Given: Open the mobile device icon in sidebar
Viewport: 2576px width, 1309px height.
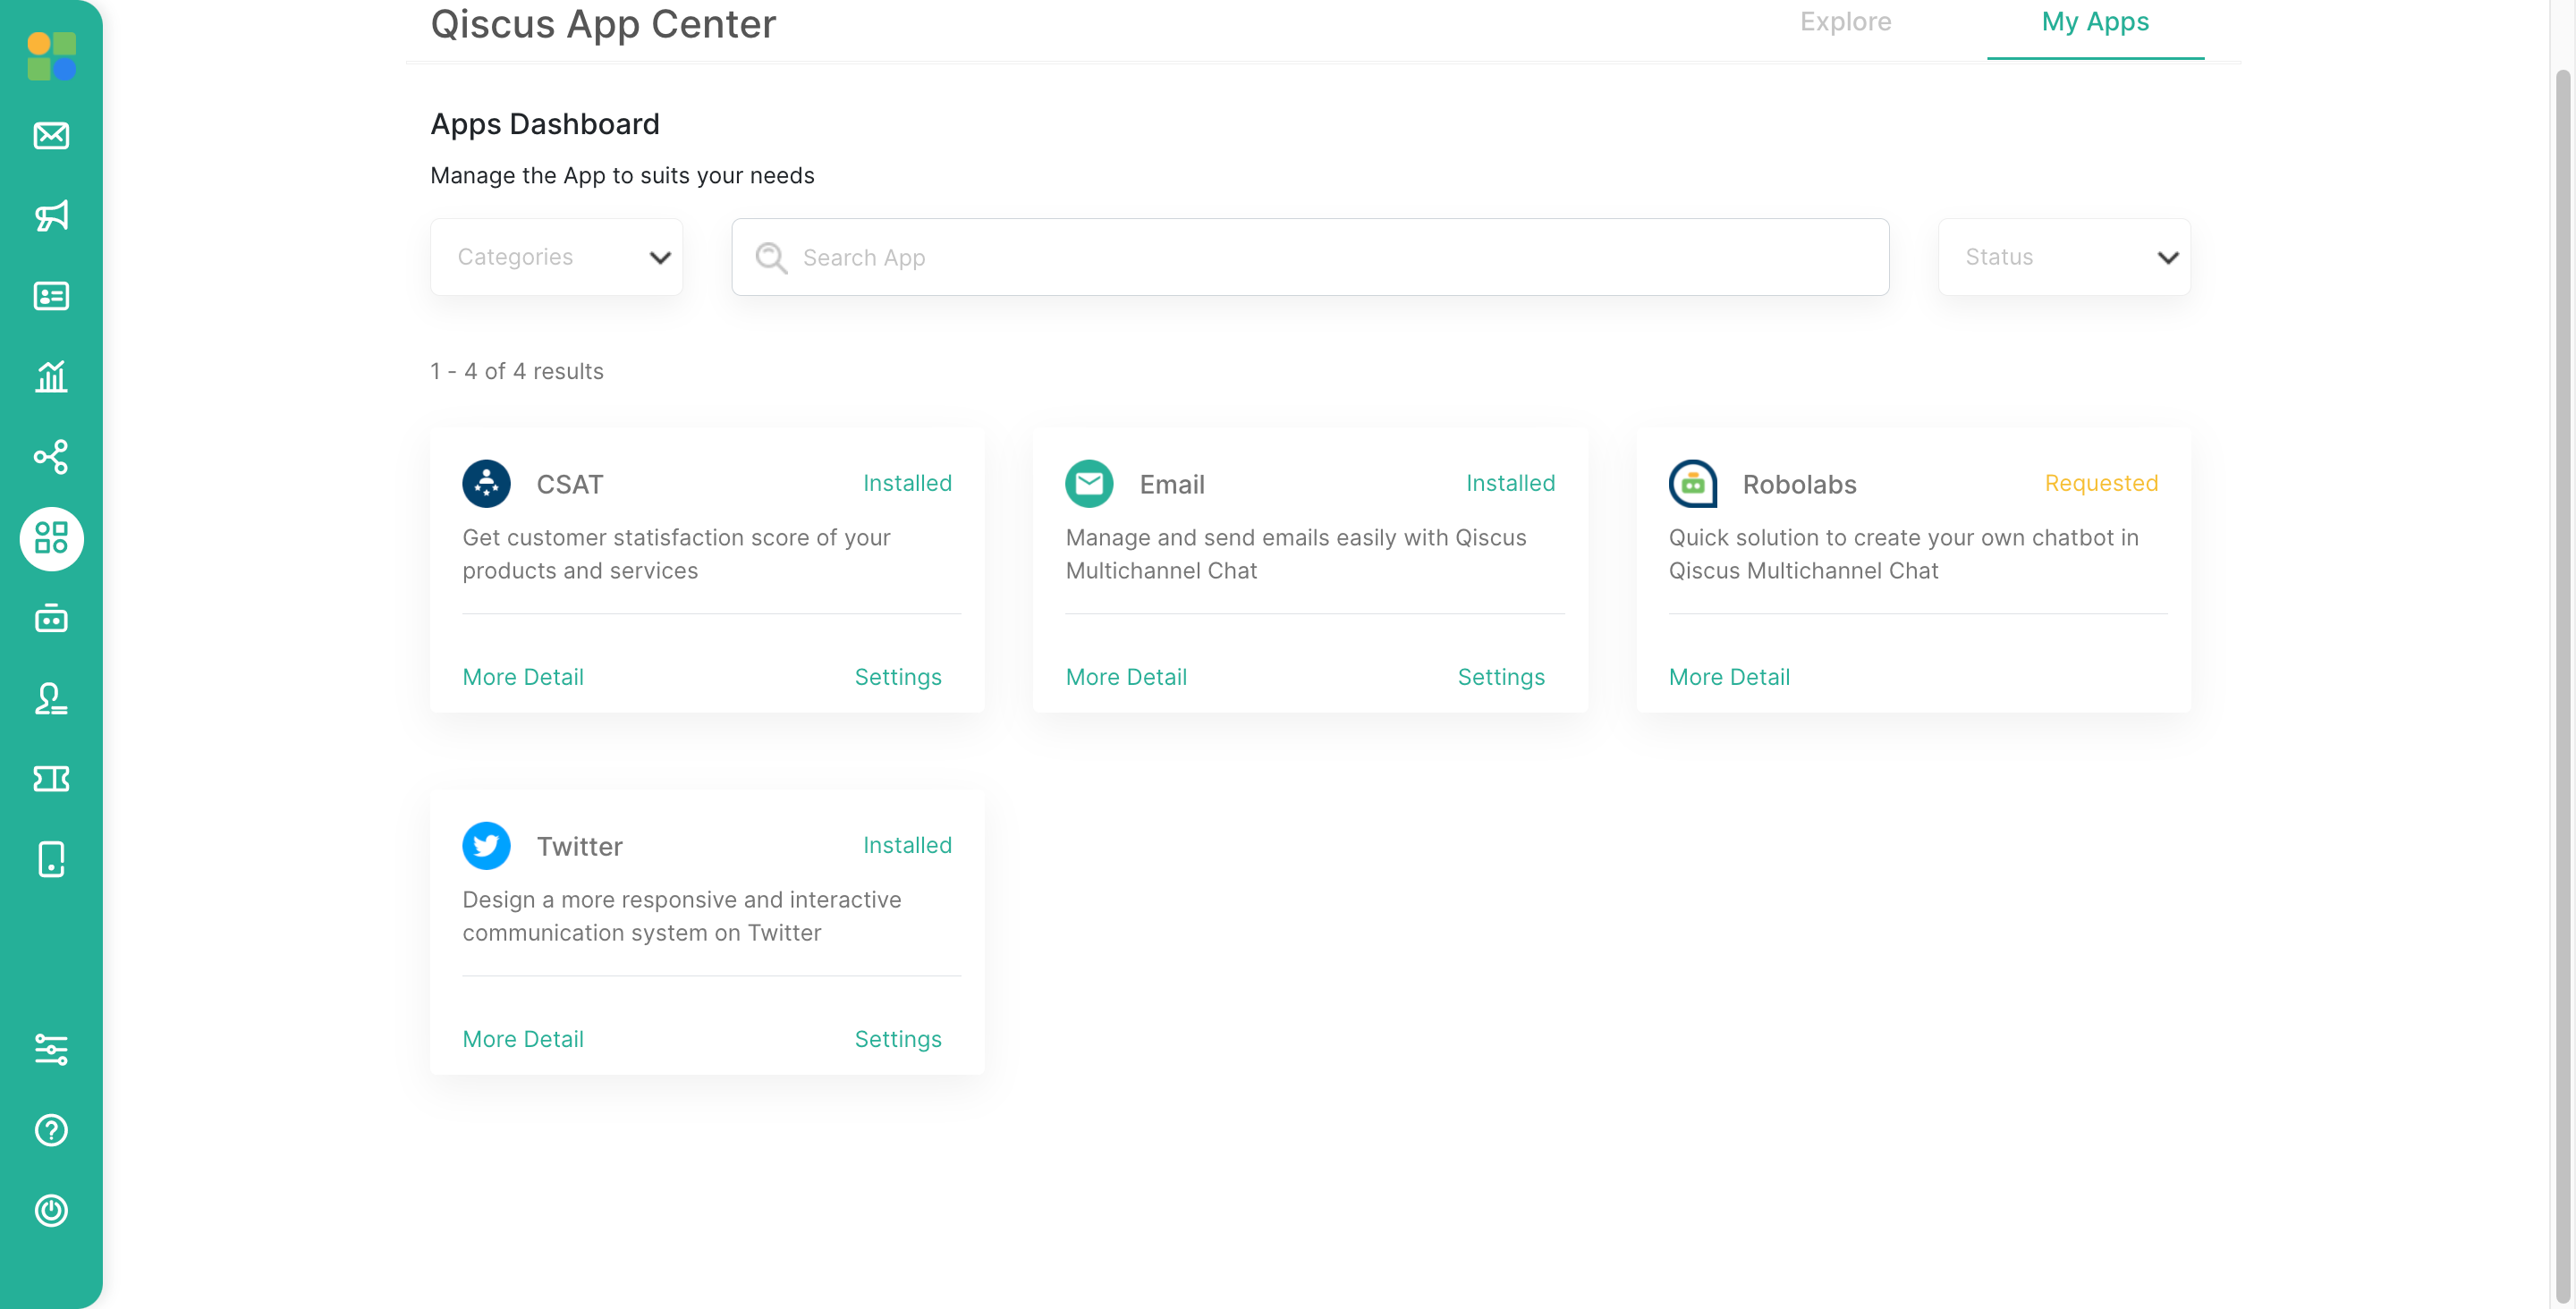Looking at the screenshot, I should point(51,859).
